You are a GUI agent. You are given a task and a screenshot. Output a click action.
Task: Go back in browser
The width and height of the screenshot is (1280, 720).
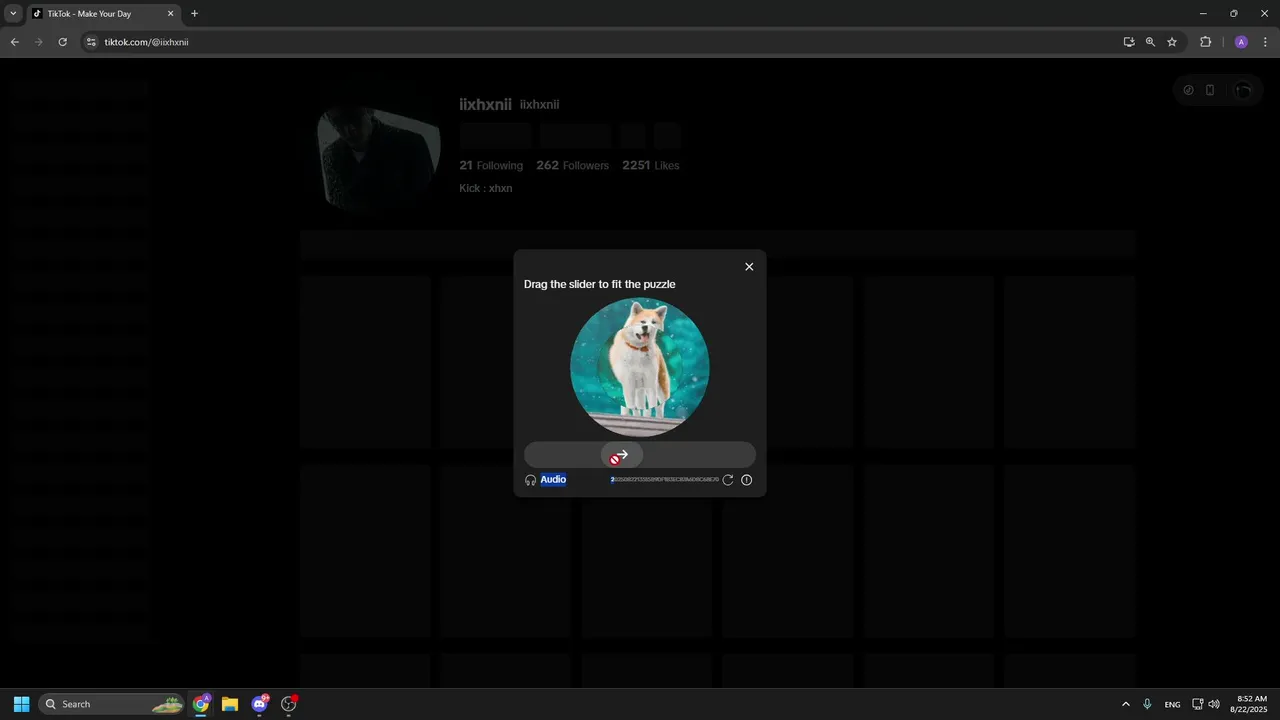pyautogui.click(x=15, y=42)
